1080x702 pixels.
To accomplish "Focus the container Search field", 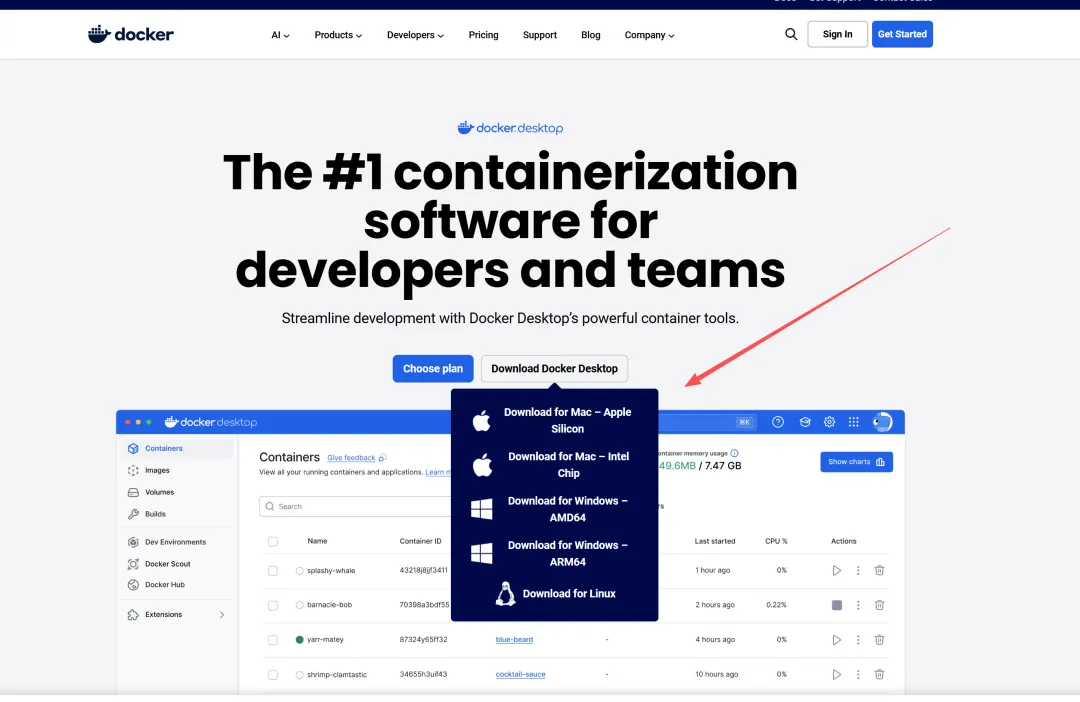I will tap(355, 506).
